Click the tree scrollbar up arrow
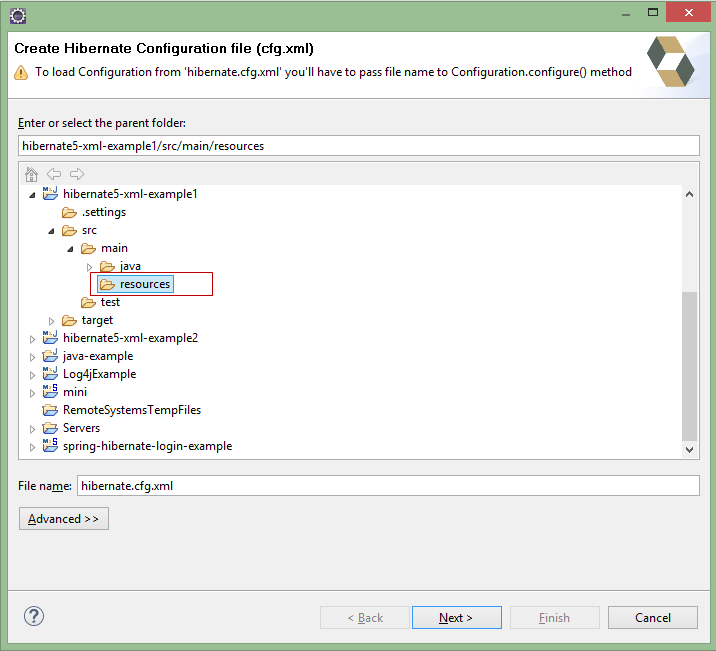The height and width of the screenshot is (651, 716). coord(690,194)
